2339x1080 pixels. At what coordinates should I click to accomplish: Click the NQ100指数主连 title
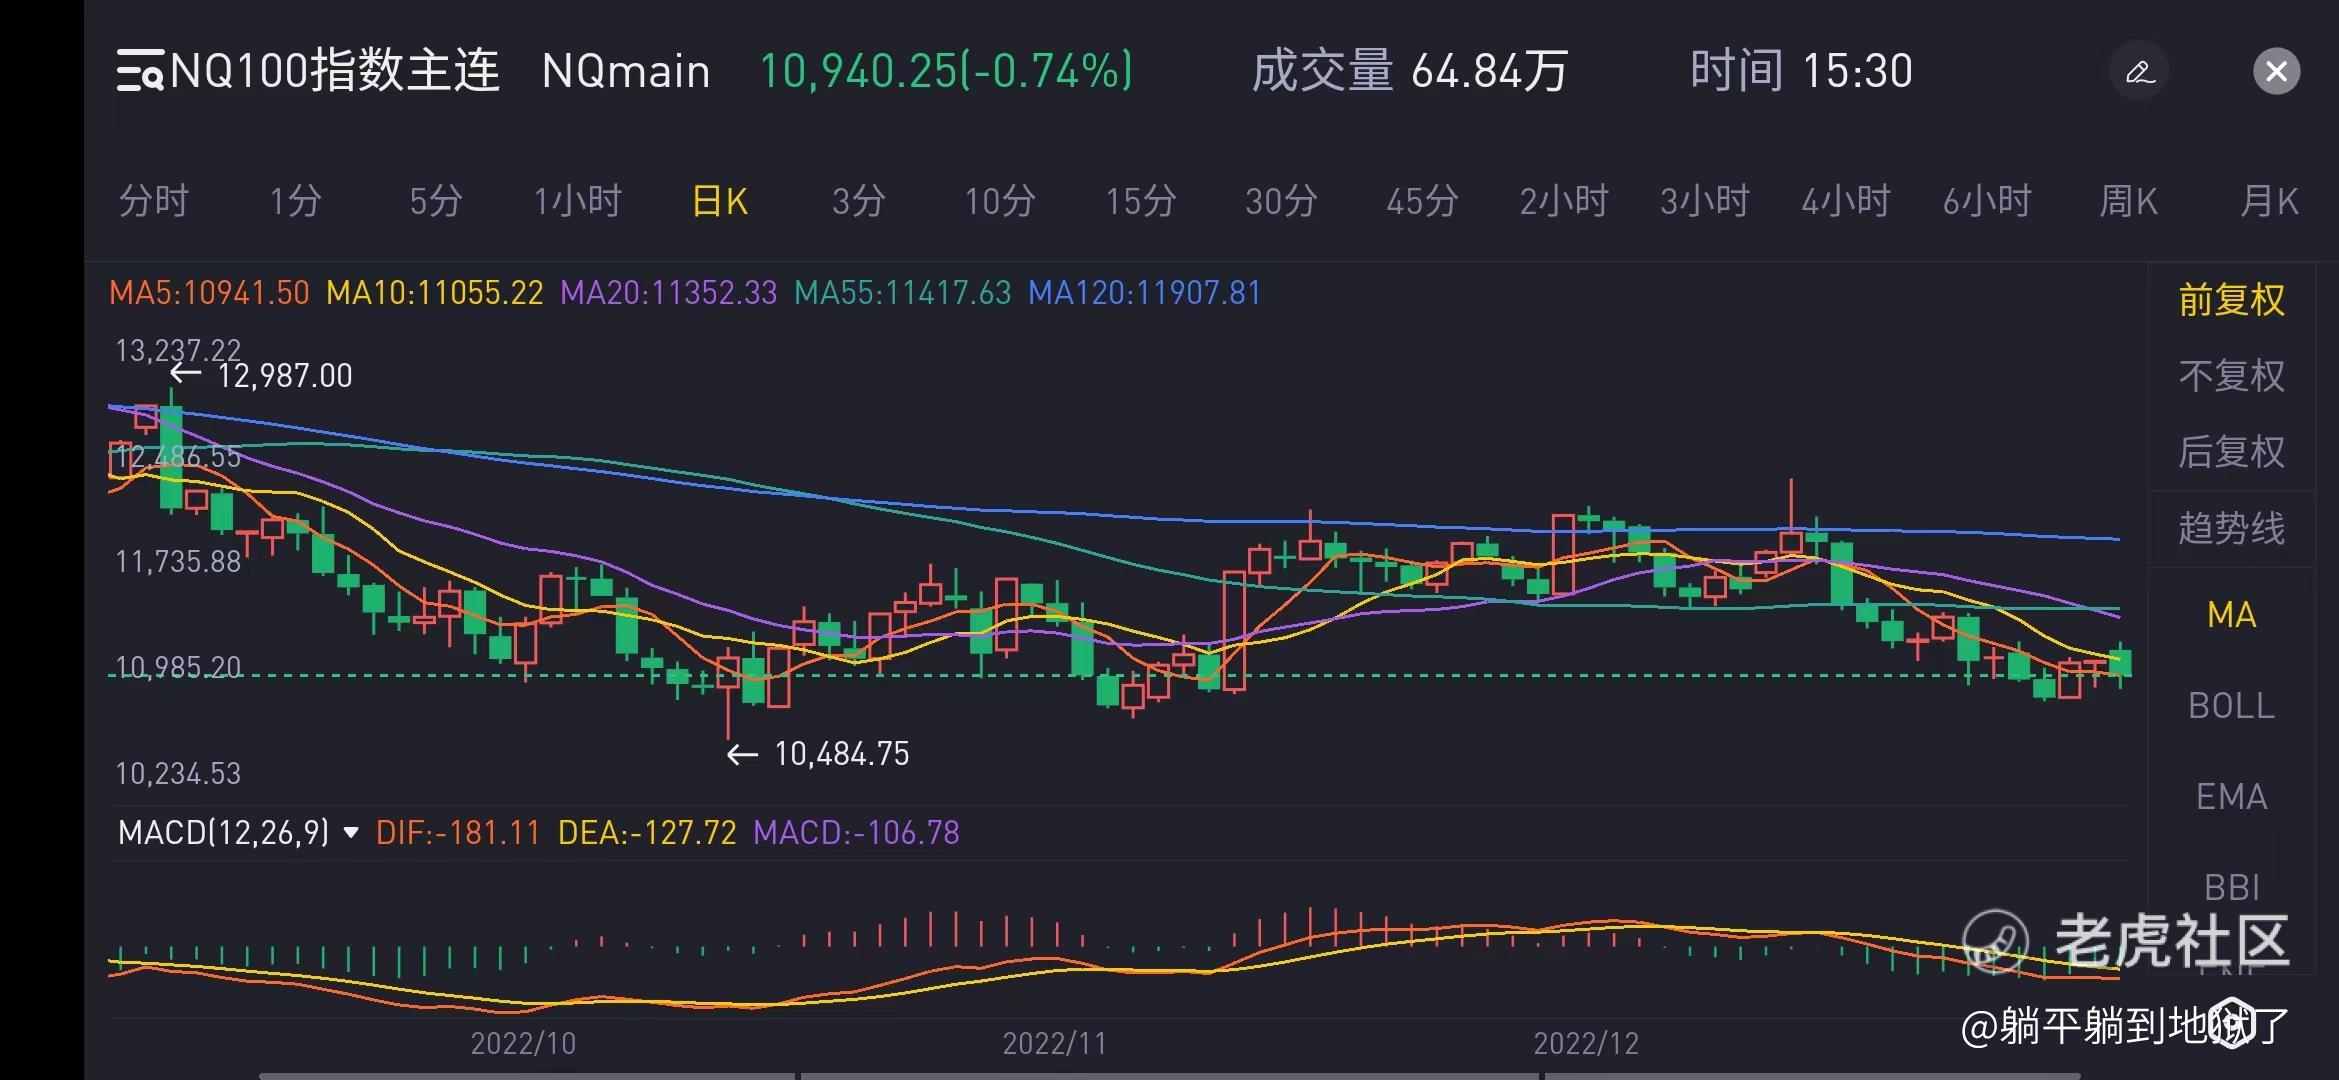coord(335,71)
